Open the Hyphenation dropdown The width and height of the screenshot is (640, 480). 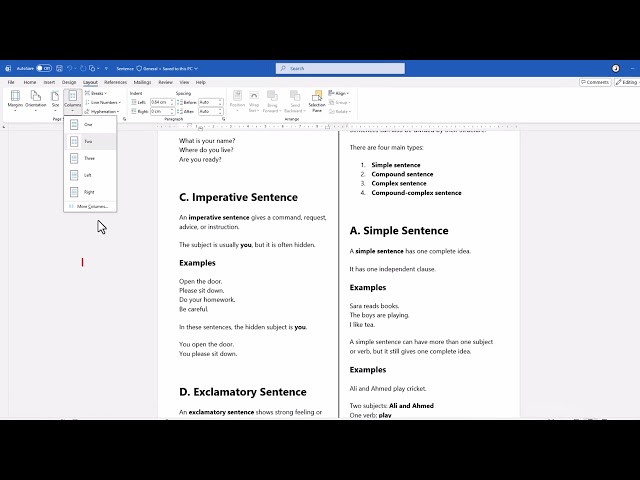pos(102,111)
